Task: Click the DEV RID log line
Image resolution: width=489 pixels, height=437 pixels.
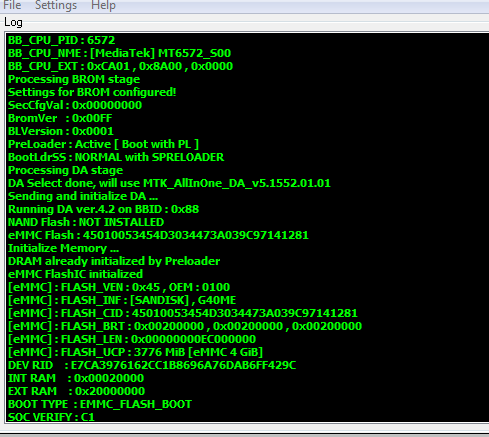Action: pyautogui.click(x=152, y=365)
